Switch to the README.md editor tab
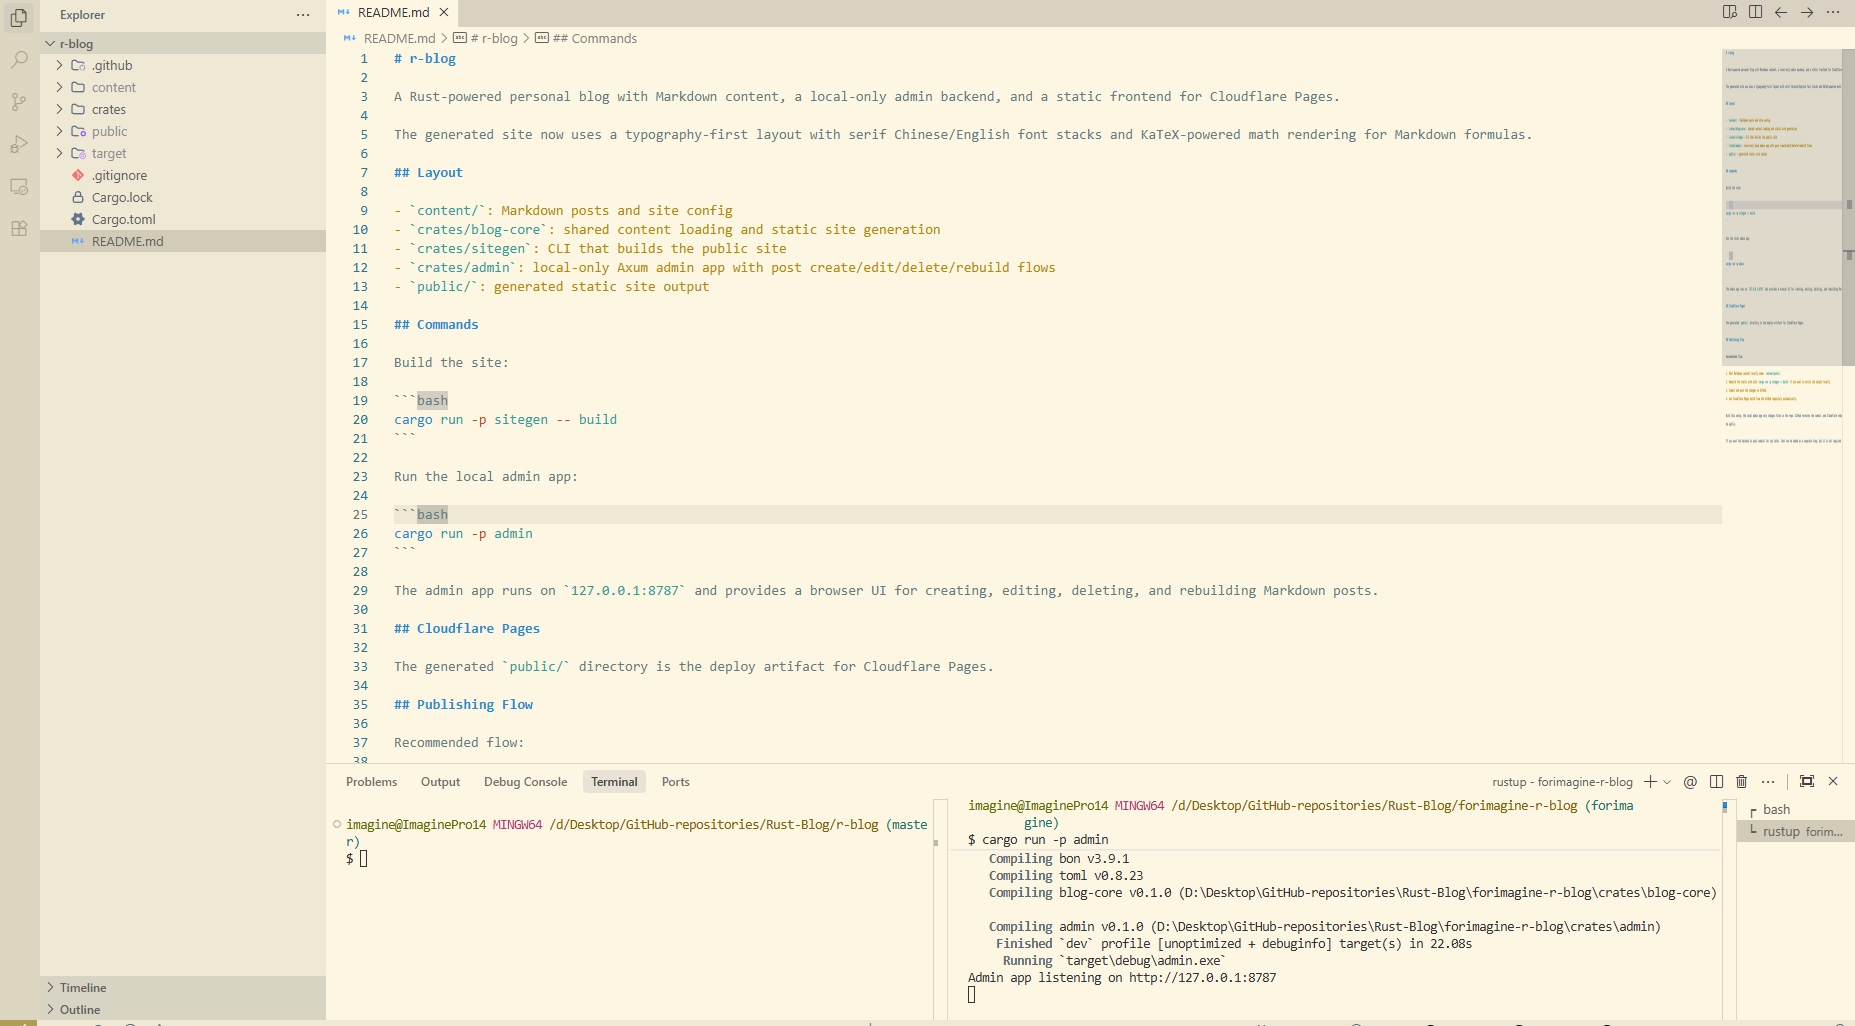 pyautogui.click(x=393, y=12)
